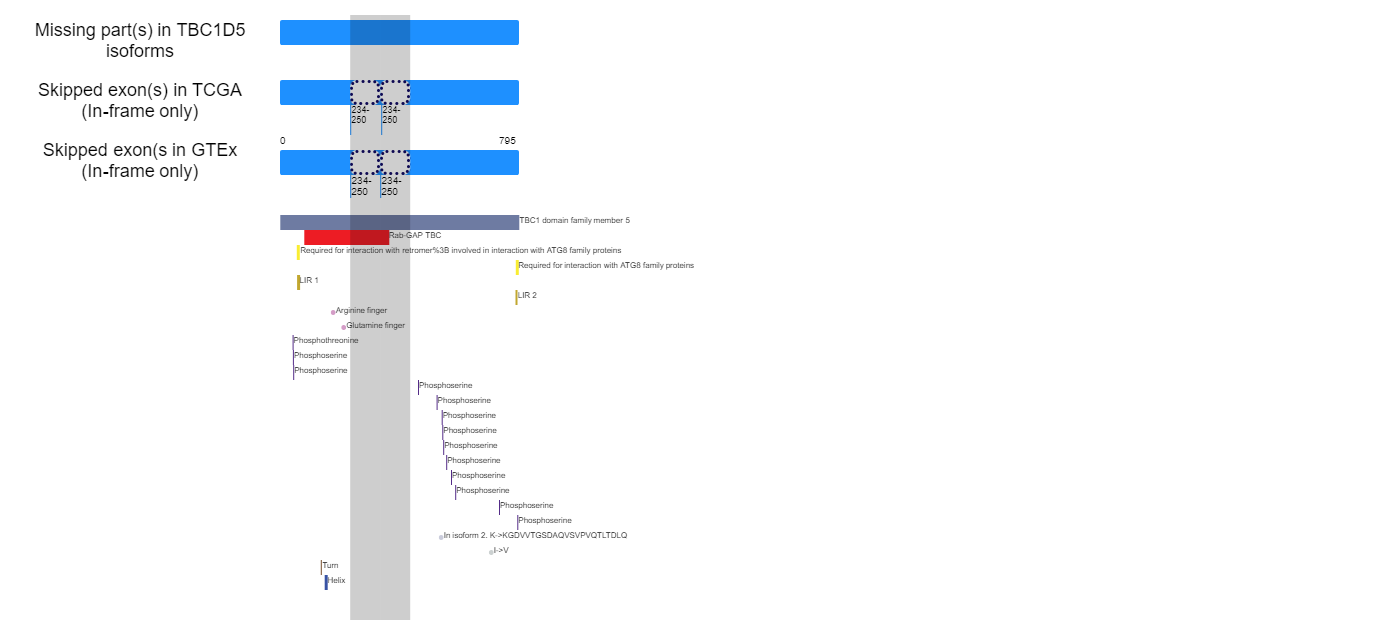Screen dimensions: 1400x620
Task: Click the yellow retromer interaction region marker
Action: (x=298, y=252)
